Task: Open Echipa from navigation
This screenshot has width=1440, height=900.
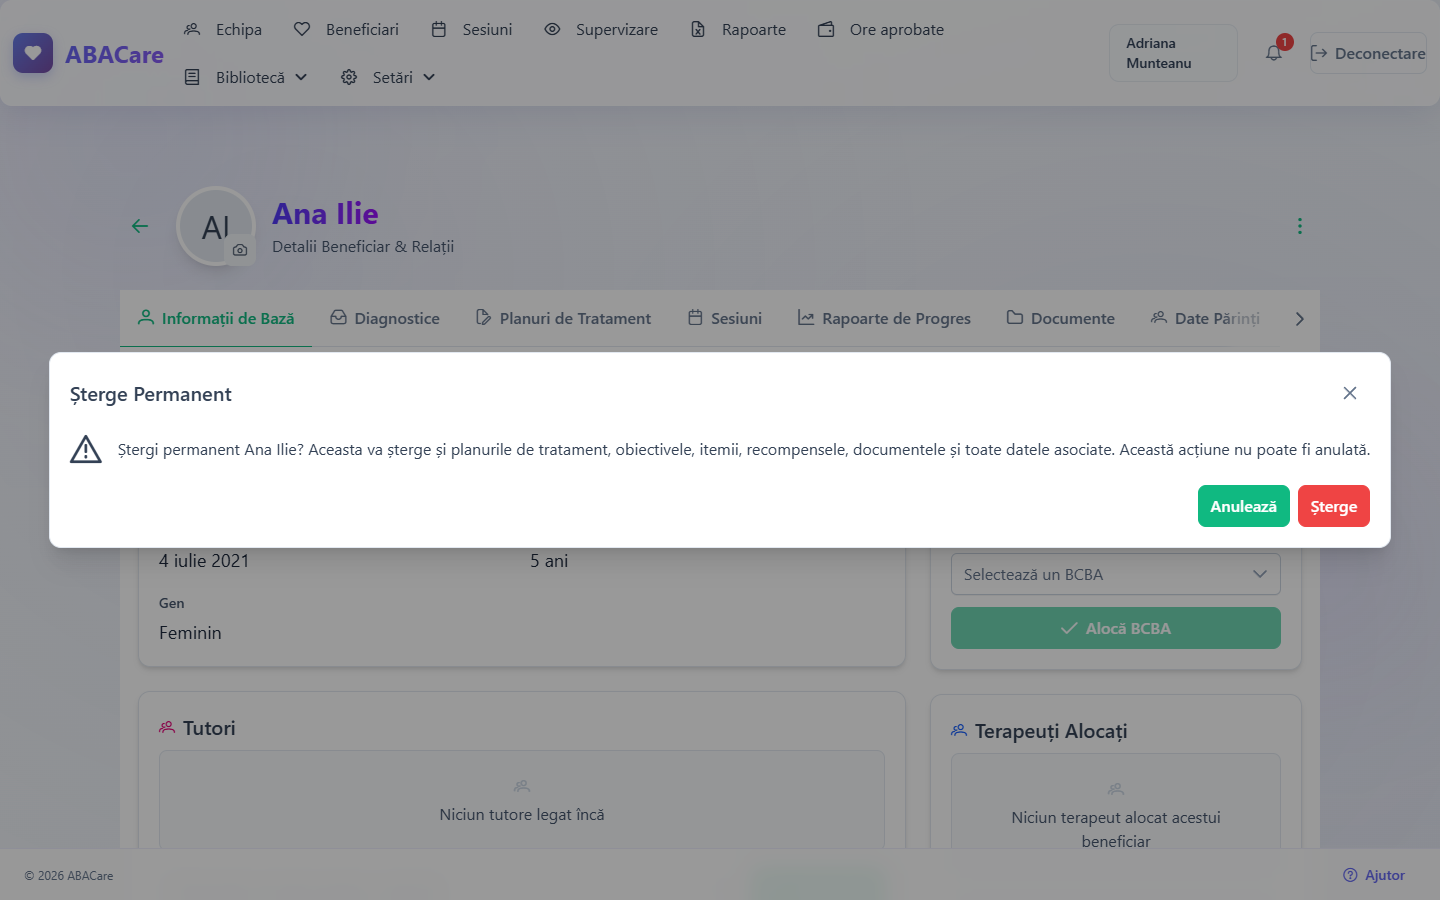Action: pos(223,30)
